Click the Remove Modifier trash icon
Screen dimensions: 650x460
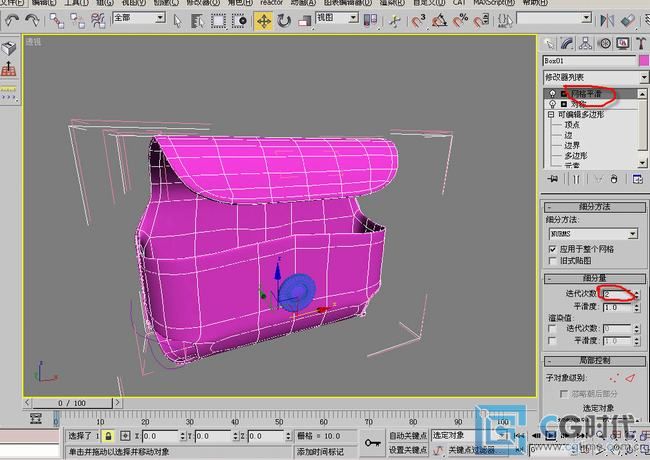pyautogui.click(x=614, y=179)
